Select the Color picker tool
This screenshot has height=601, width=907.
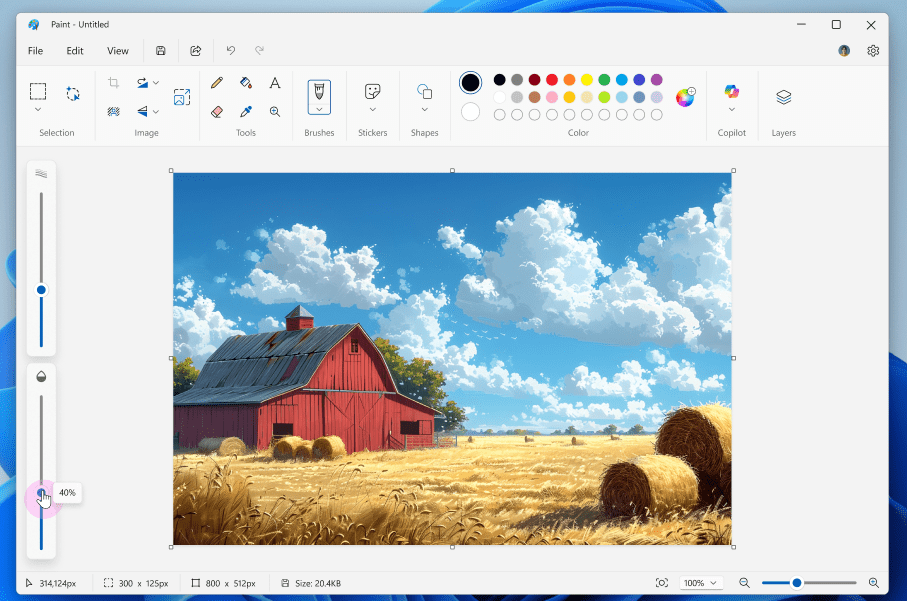tap(245, 112)
